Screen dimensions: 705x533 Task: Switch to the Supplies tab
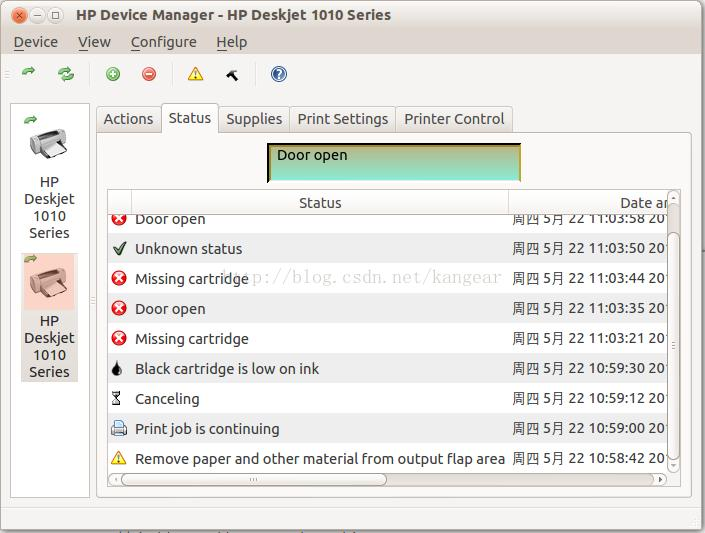(x=254, y=119)
